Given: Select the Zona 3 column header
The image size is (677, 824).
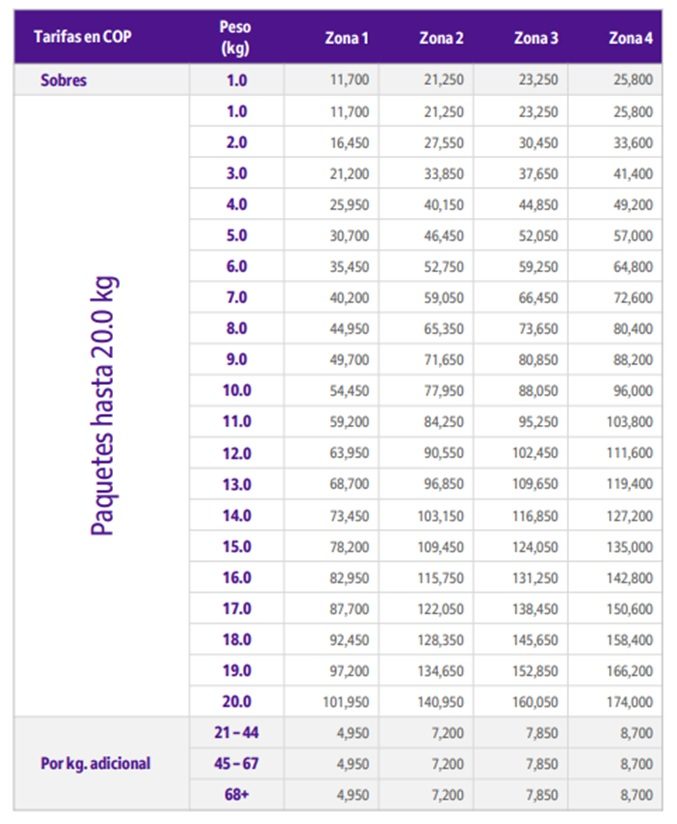Looking at the screenshot, I should pos(536,38).
